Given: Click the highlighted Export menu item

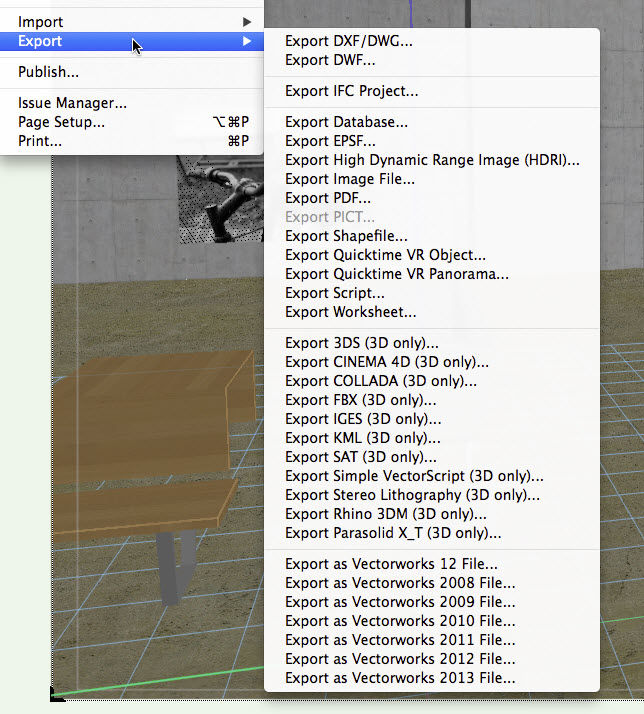Looking at the screenshot, I should coord(132,41).
